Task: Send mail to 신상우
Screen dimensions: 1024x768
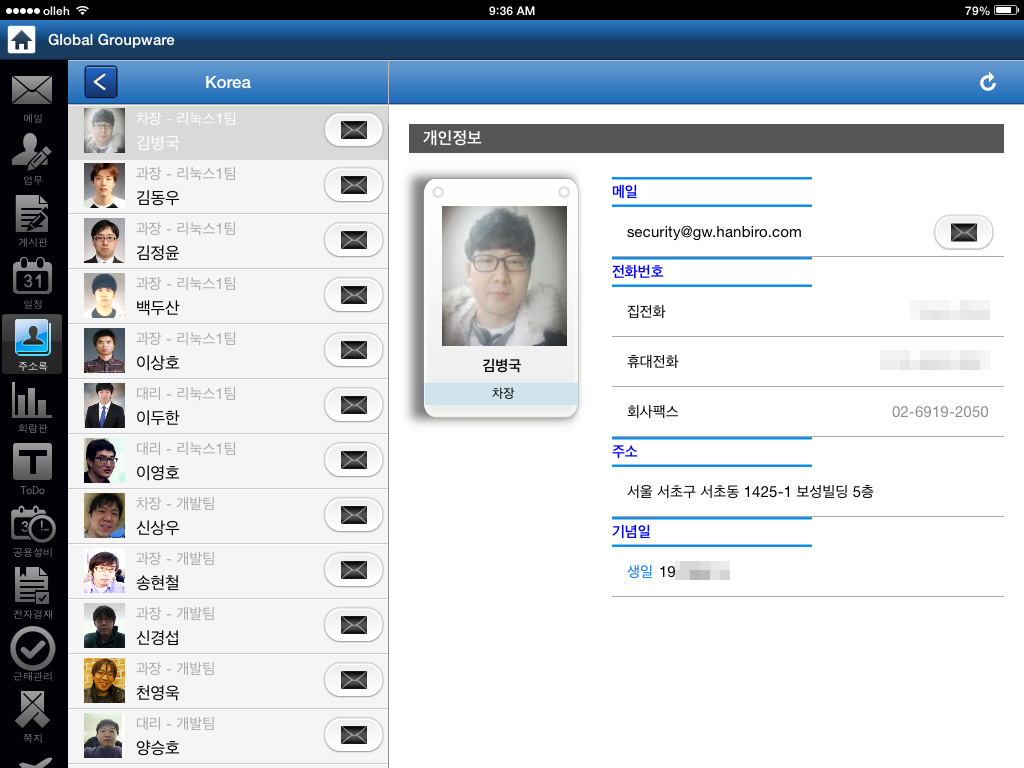Action: coord(353,515)
